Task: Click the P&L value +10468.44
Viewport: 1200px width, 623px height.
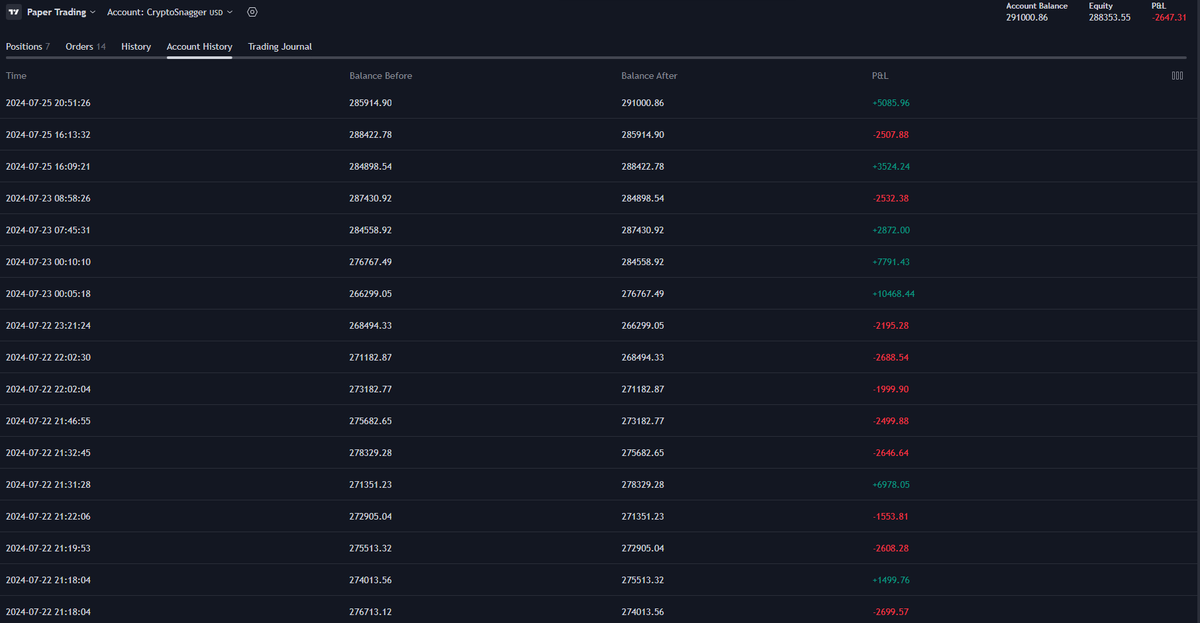Action: point(893,294)
